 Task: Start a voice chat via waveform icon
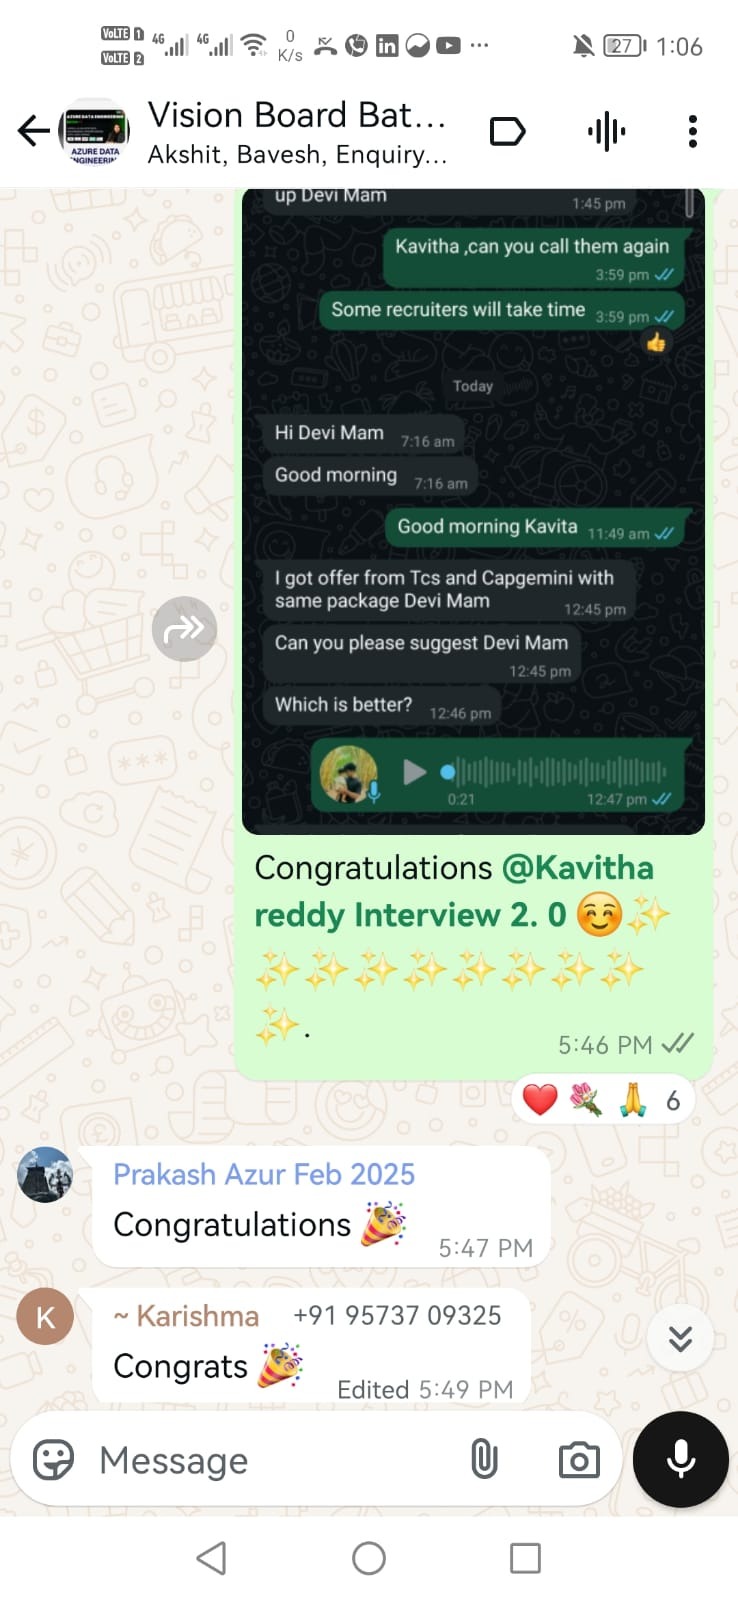coord(606,131)
